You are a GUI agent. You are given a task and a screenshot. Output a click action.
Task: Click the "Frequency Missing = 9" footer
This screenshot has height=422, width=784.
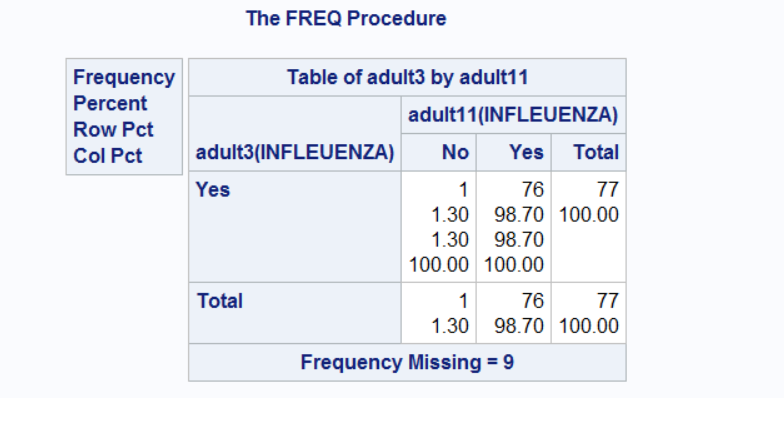click(x=407, y=362)
